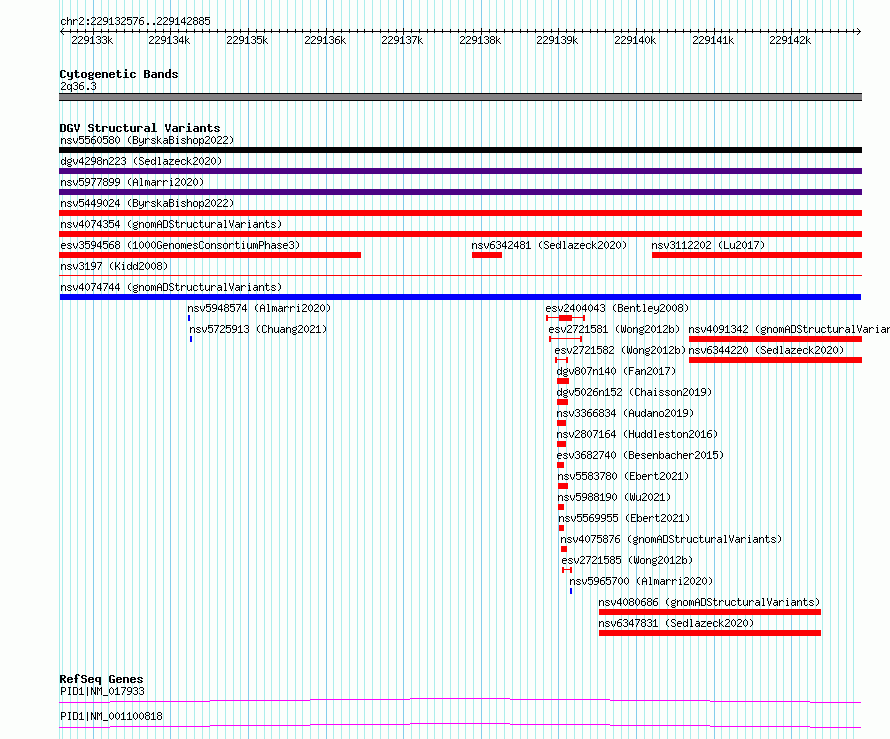Screen dimensions: 890x739
Task: Open nsv2807164 (Huddleston2016) variant label
Action: tap(637, 434)
